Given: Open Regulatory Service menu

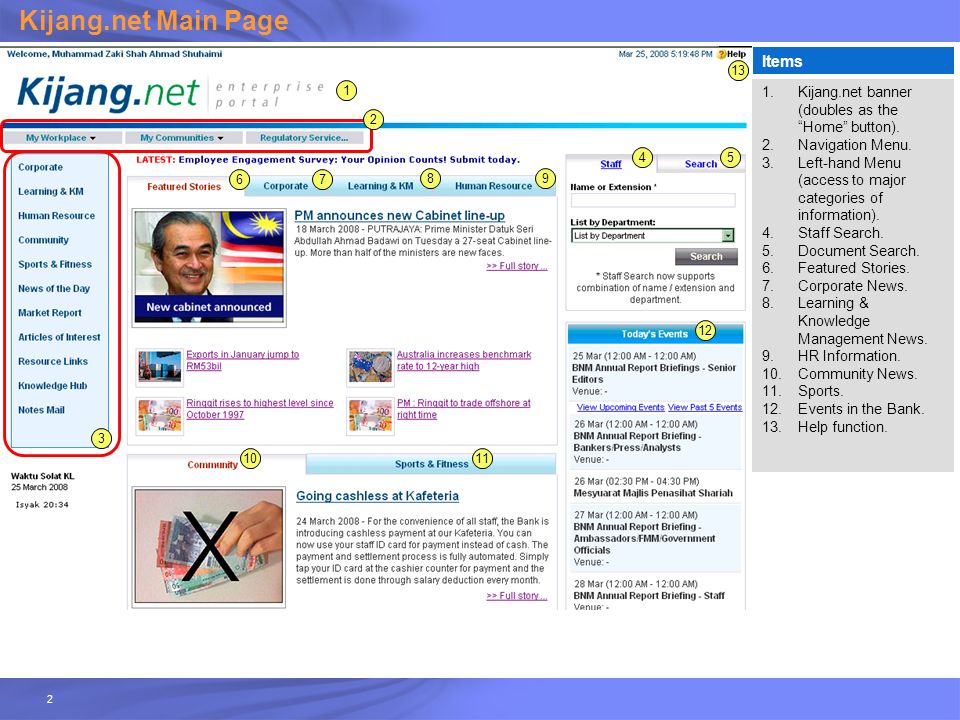Looking at the screenshot, I should pyautogui.click(x=304, y=138).
